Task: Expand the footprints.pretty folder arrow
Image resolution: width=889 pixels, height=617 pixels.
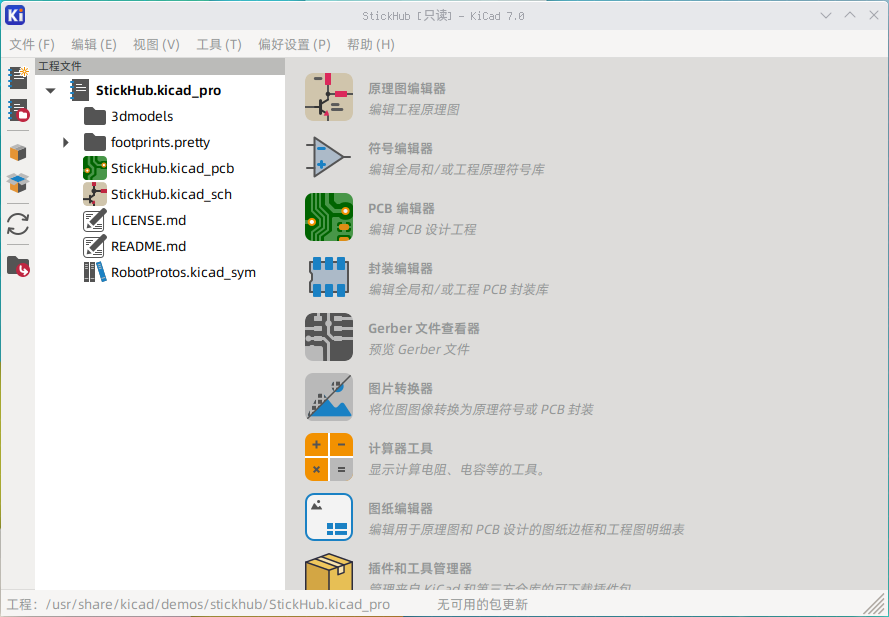Action: pos(66,142)
